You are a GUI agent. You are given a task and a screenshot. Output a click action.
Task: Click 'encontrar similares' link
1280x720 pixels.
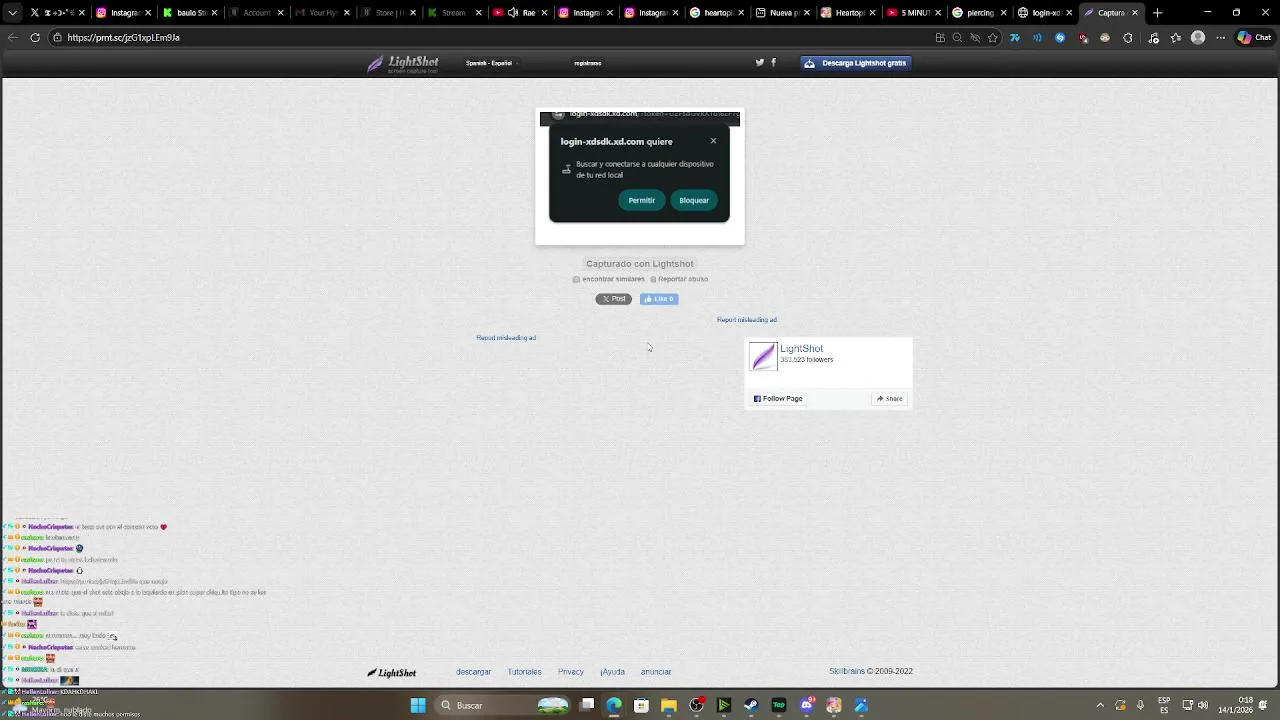tap(609, 279)
